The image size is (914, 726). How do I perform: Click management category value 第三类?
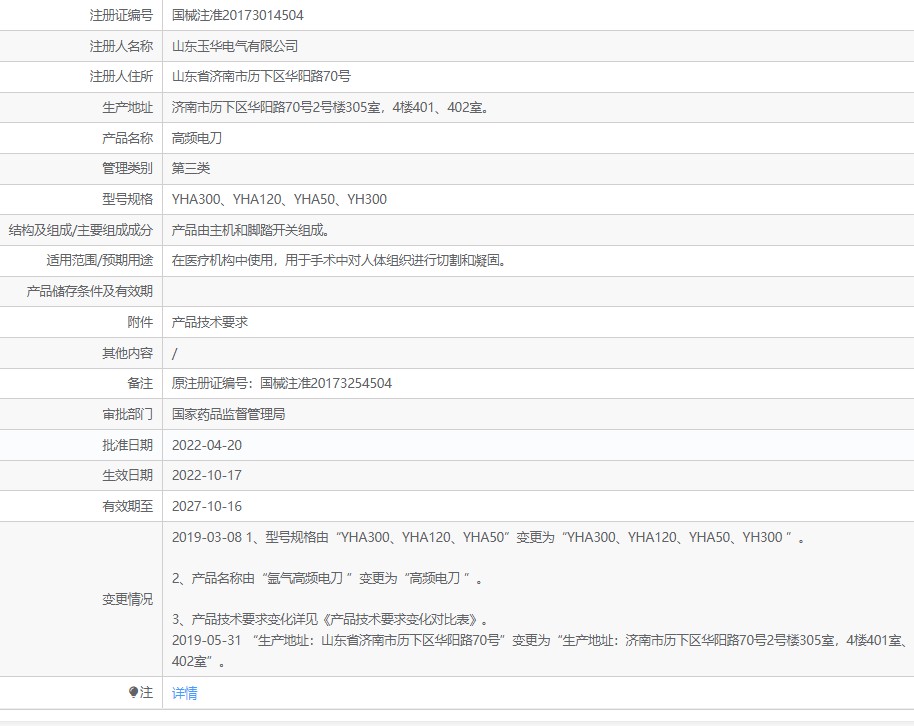[191, 169]
